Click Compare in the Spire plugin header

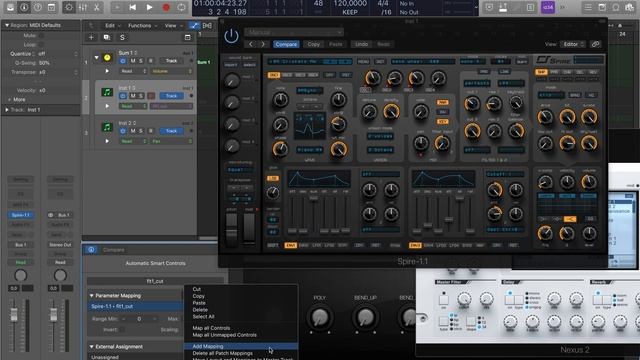(286, 44)
